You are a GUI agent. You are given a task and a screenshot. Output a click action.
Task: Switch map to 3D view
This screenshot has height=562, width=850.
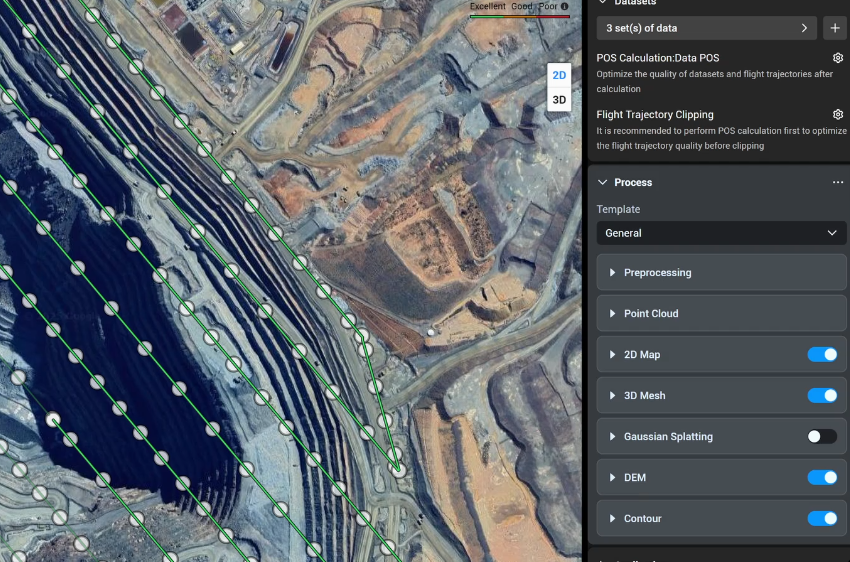(559, 100)
